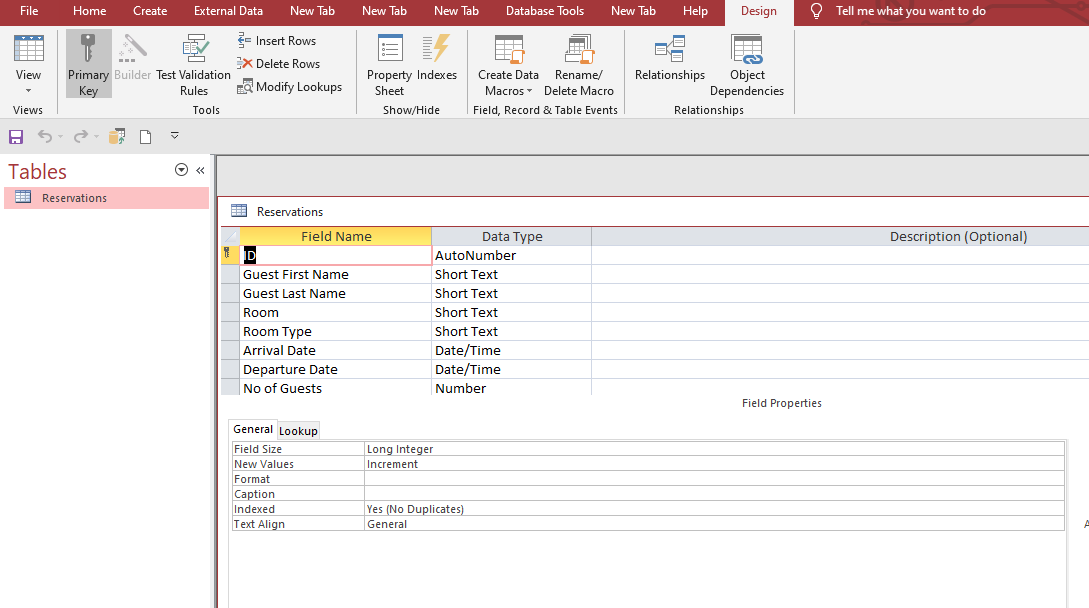Open the Tables pane filter chevron
Screen dimensions: 1089x608
181,170
